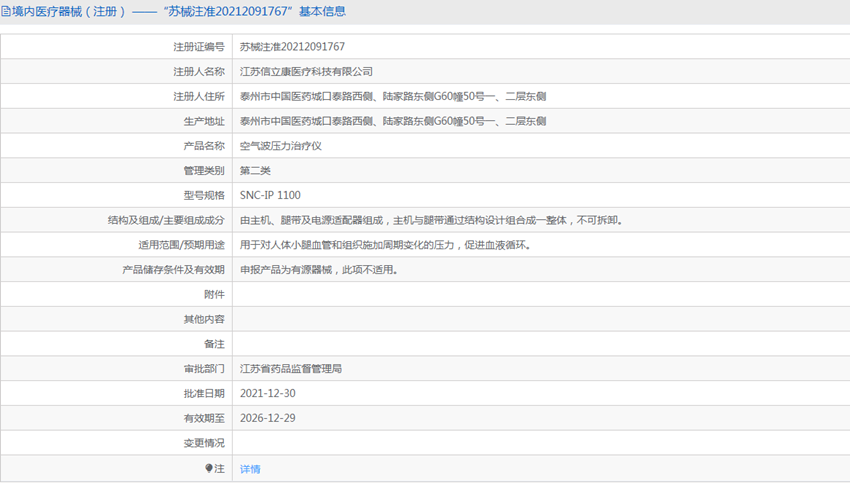
Task: Open the 详情 link in the 注 row
Action: pyautogui.click(x=250, y=469)
